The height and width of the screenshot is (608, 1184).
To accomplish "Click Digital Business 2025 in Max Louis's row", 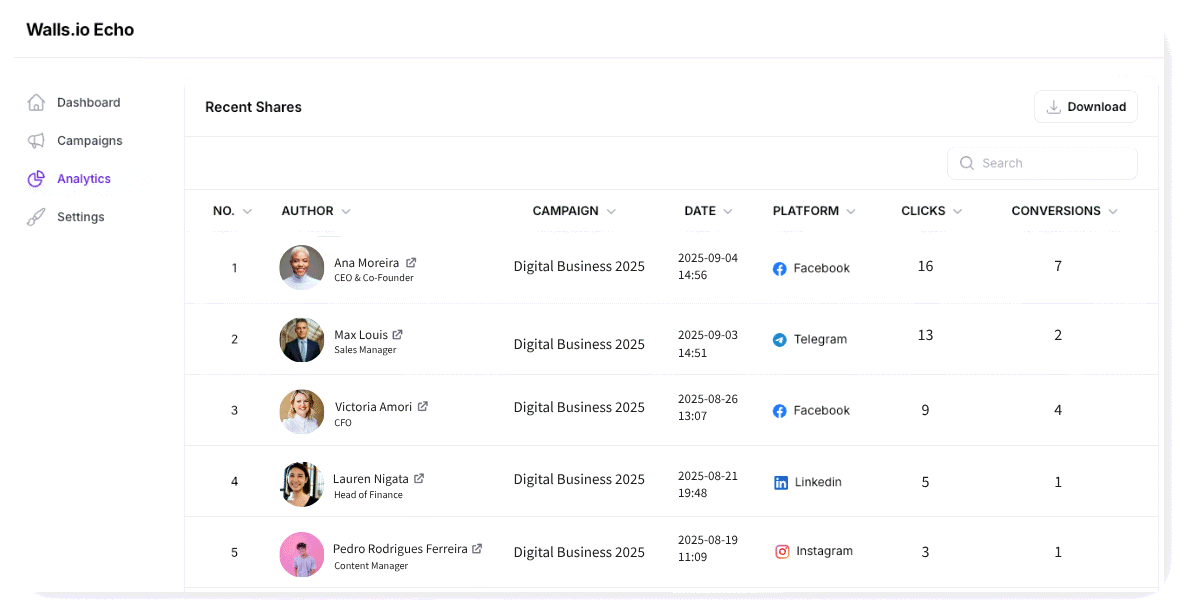I will (x=578, y=344).
